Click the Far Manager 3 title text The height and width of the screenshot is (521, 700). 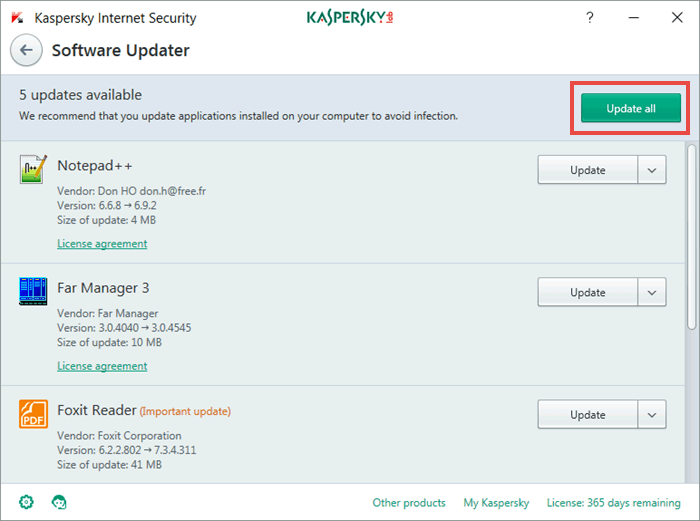(x=103, y=288)
